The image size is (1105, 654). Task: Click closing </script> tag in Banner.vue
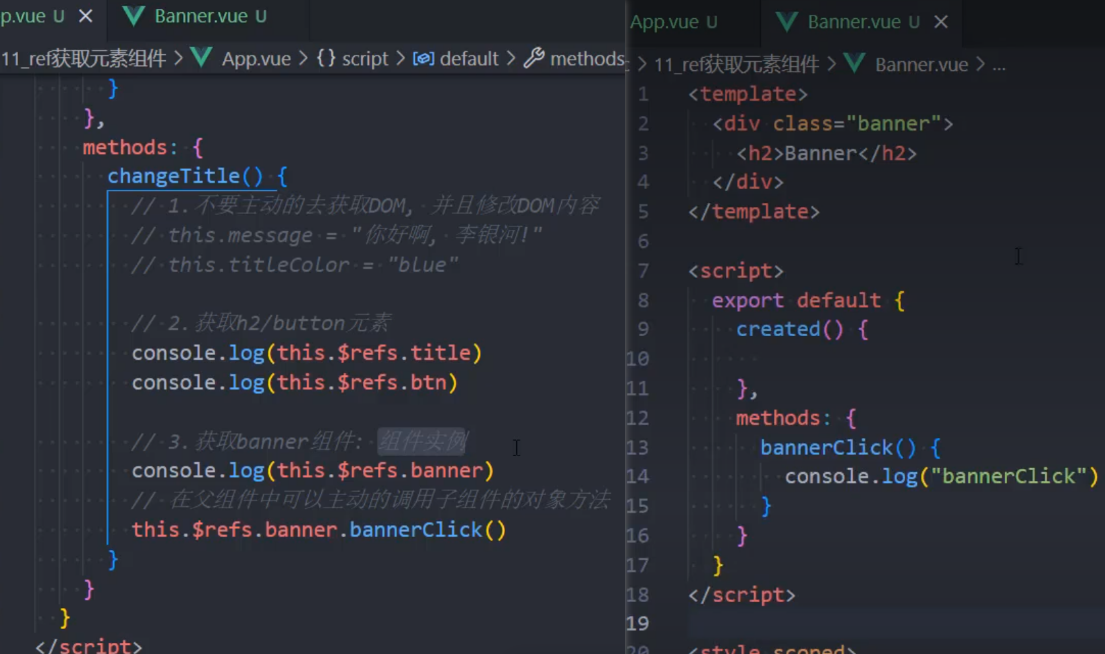coord(742,596)
